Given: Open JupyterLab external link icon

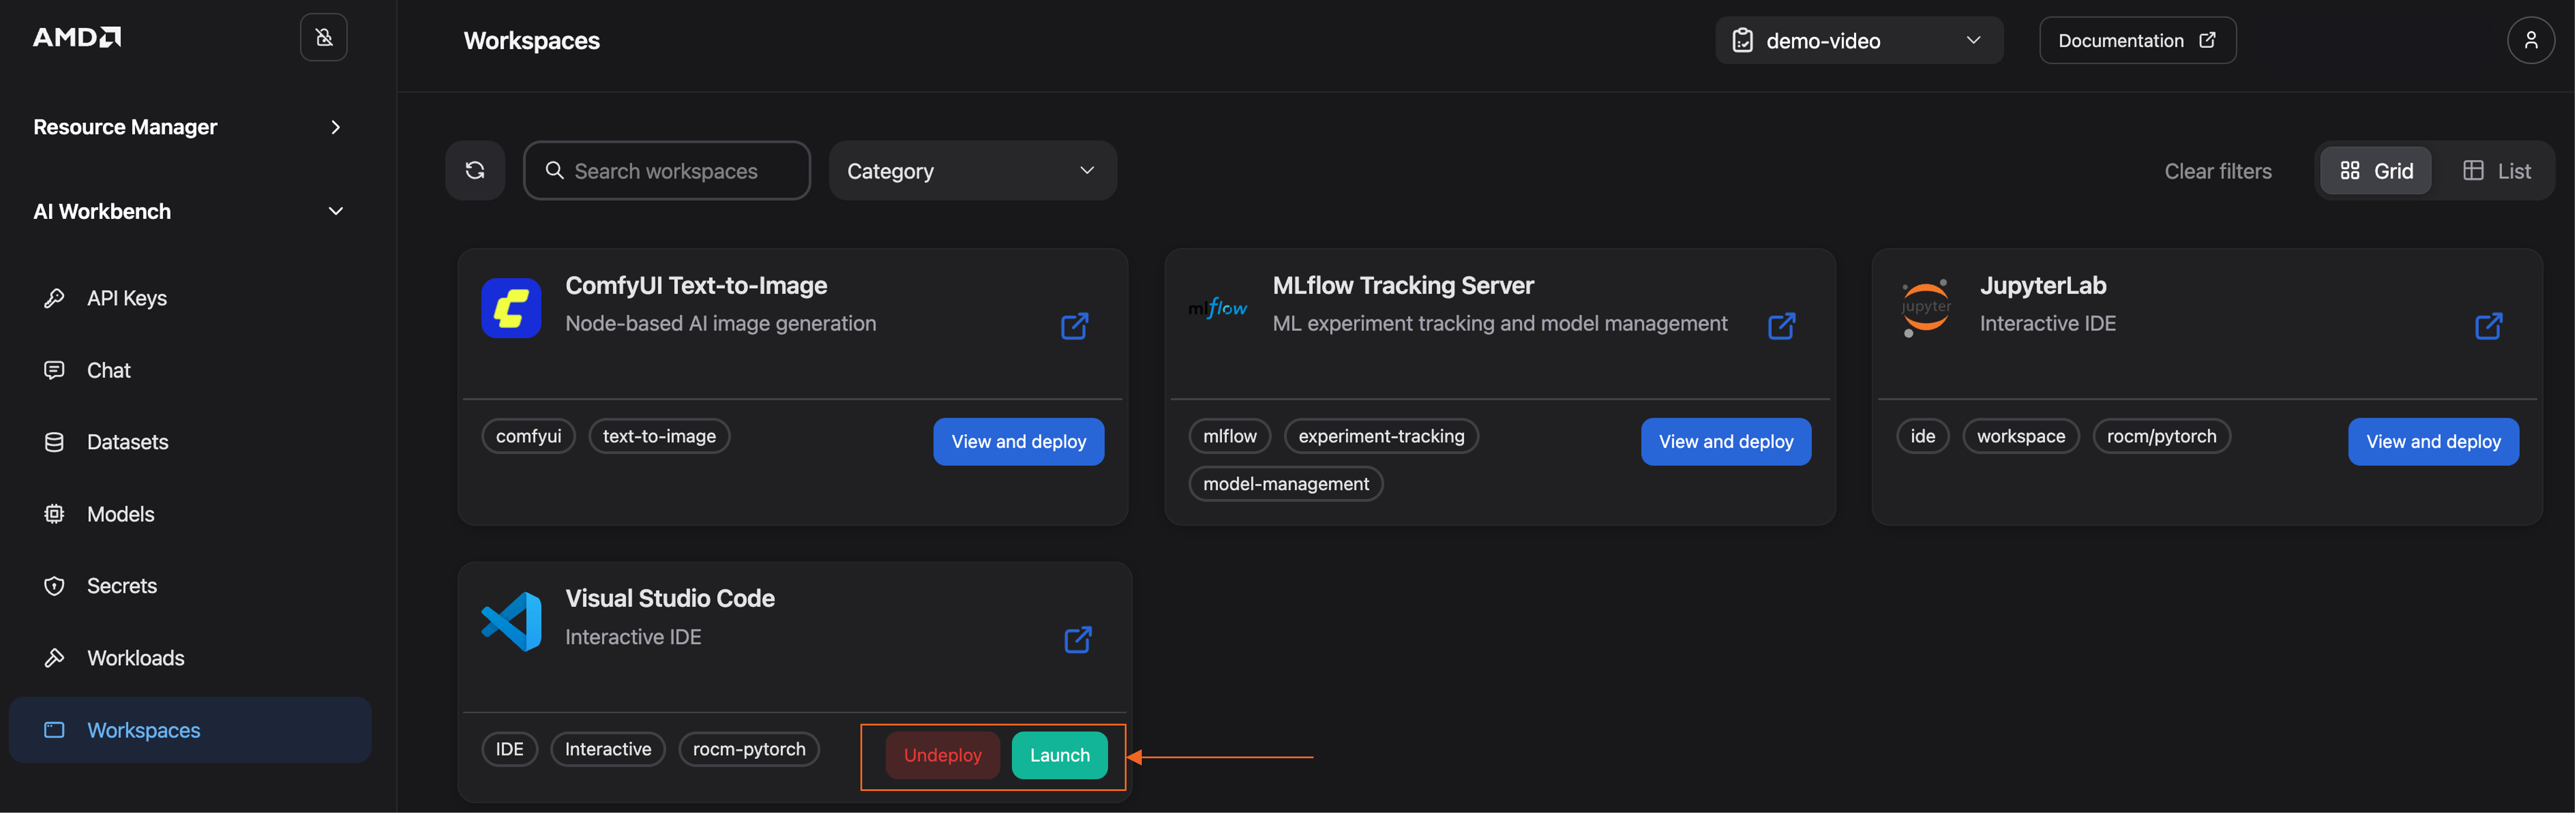Looking at the screenshot, I should tap(2488, 326).
